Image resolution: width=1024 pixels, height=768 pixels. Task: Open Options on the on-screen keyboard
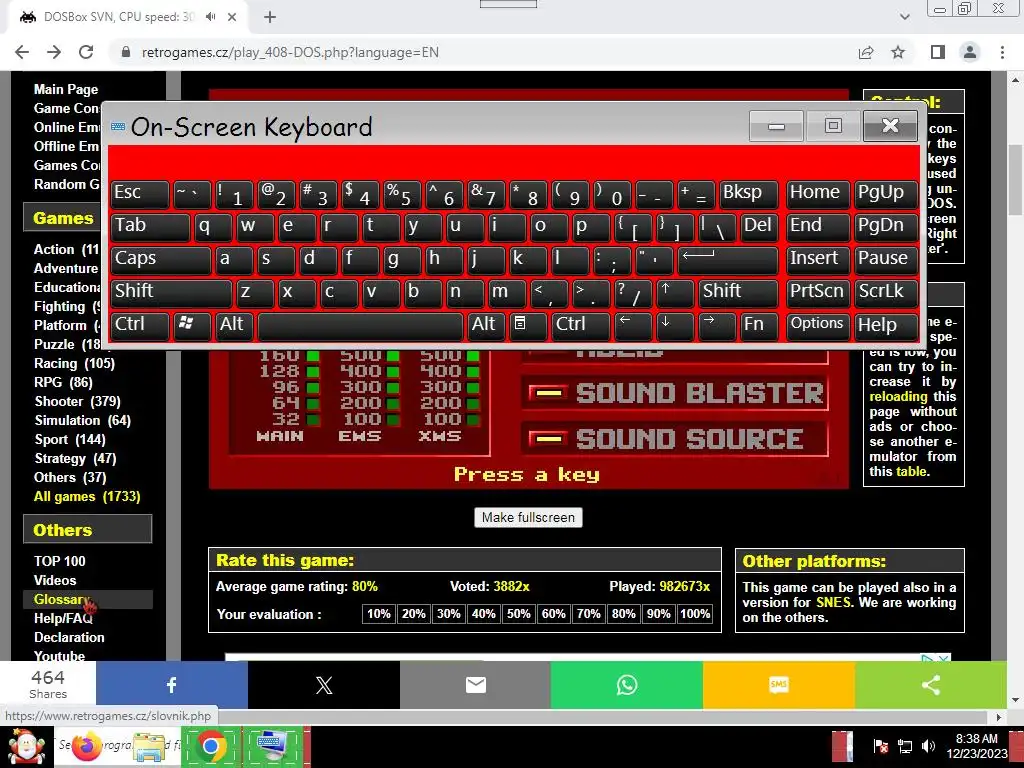point(818,325)
